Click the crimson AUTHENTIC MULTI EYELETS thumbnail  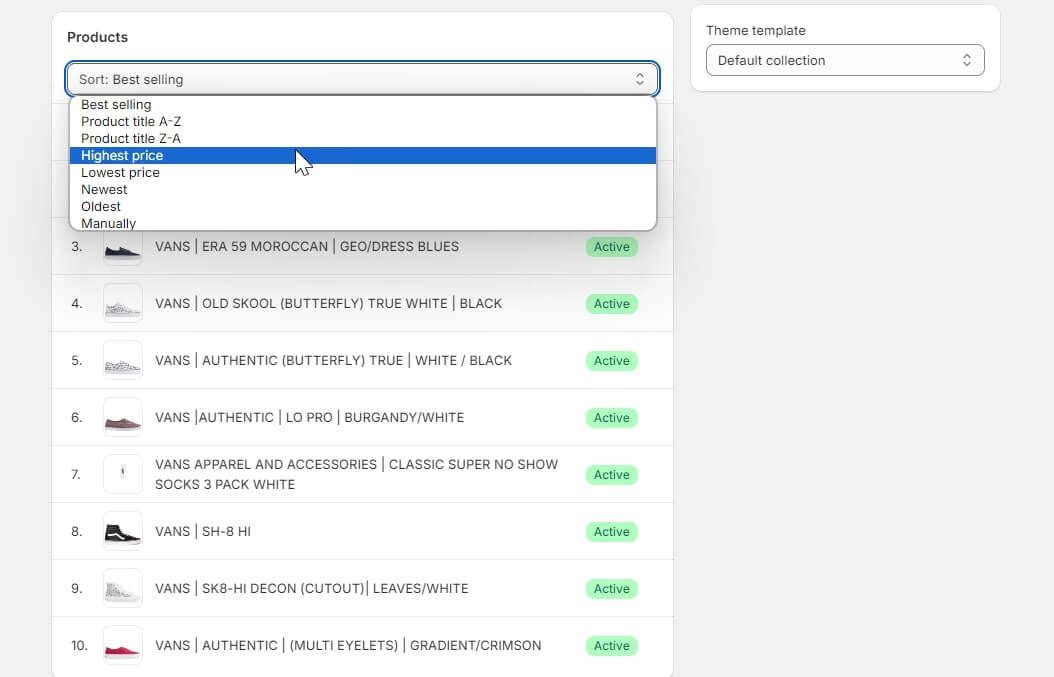point(122,645)
